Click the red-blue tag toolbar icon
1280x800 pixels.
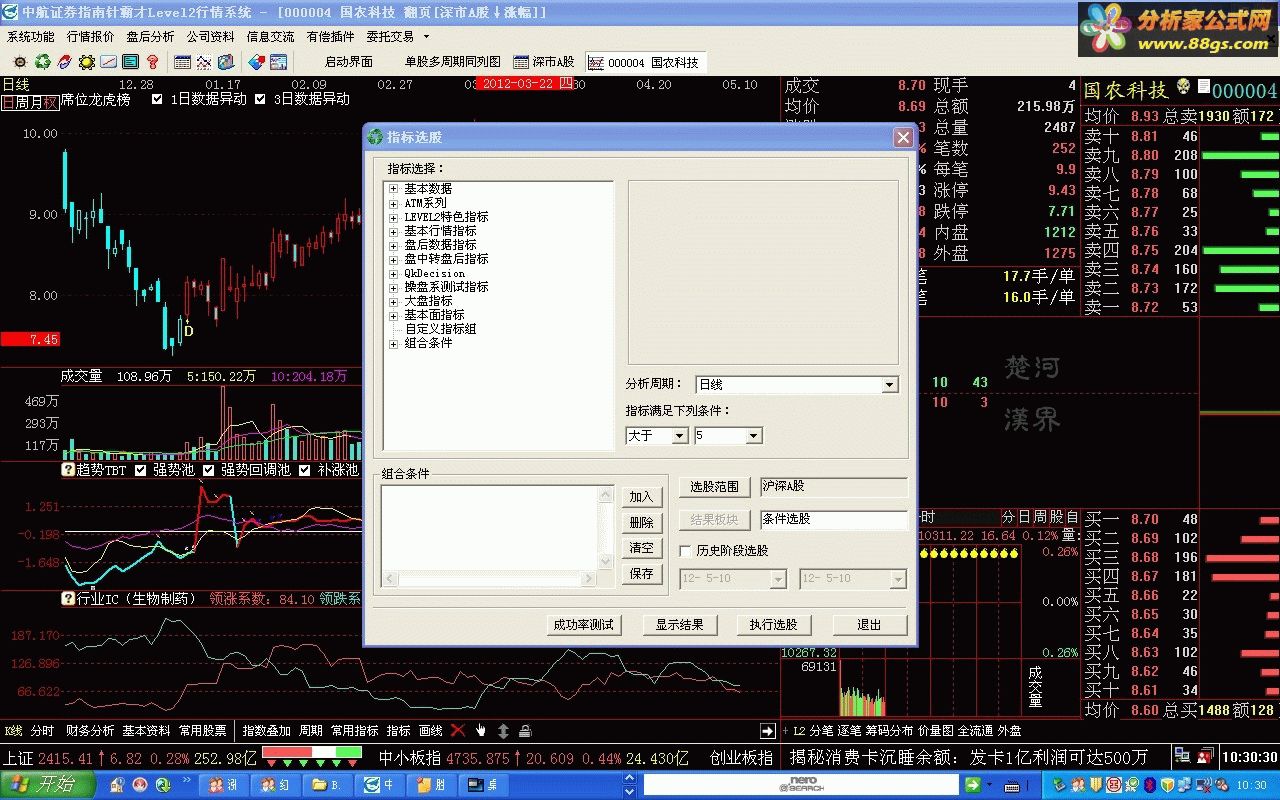click(256, 62)
